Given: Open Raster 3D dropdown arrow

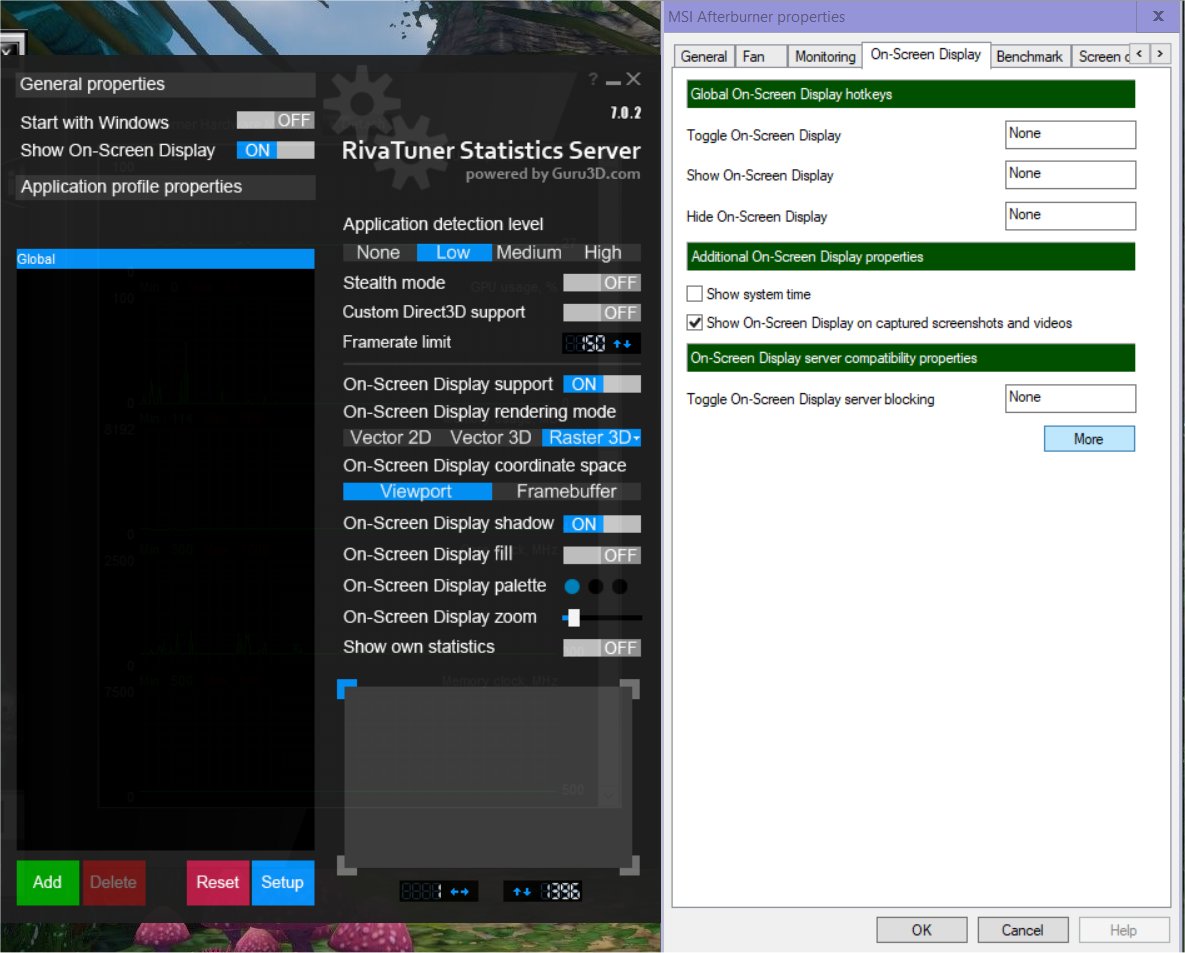Looking at the screenshot, I should click(636, 438).
